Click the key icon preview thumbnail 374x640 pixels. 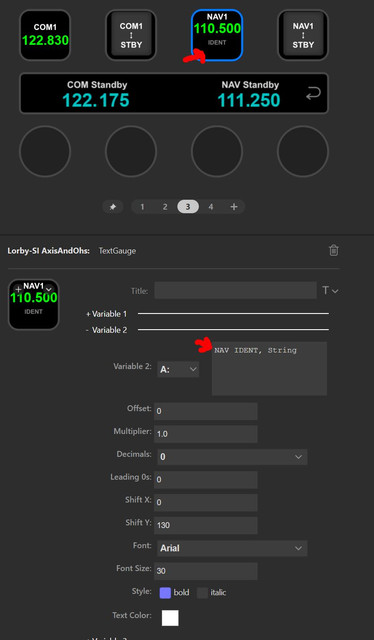34,304
